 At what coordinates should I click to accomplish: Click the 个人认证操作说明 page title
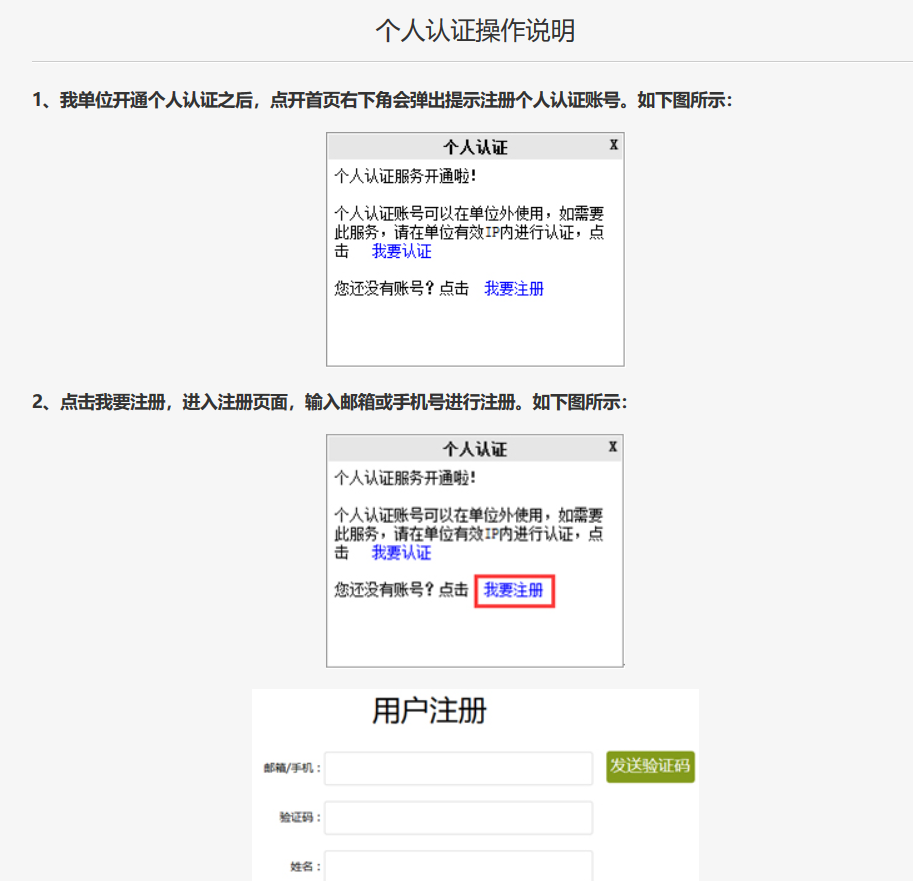pos(475,30)
